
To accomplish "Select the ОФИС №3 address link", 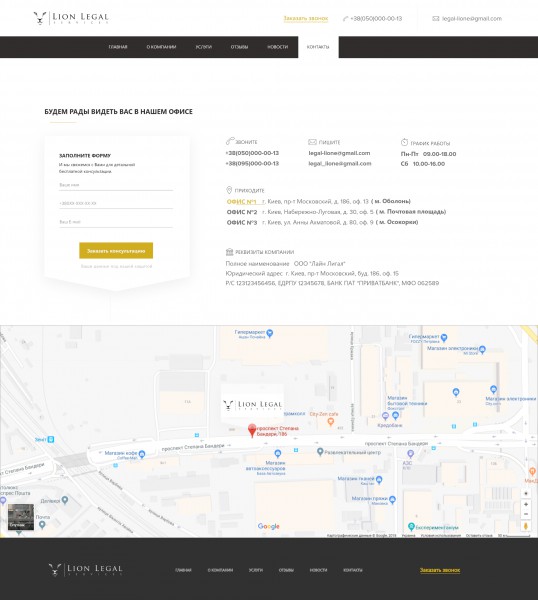I will click(x=242, y=222).
